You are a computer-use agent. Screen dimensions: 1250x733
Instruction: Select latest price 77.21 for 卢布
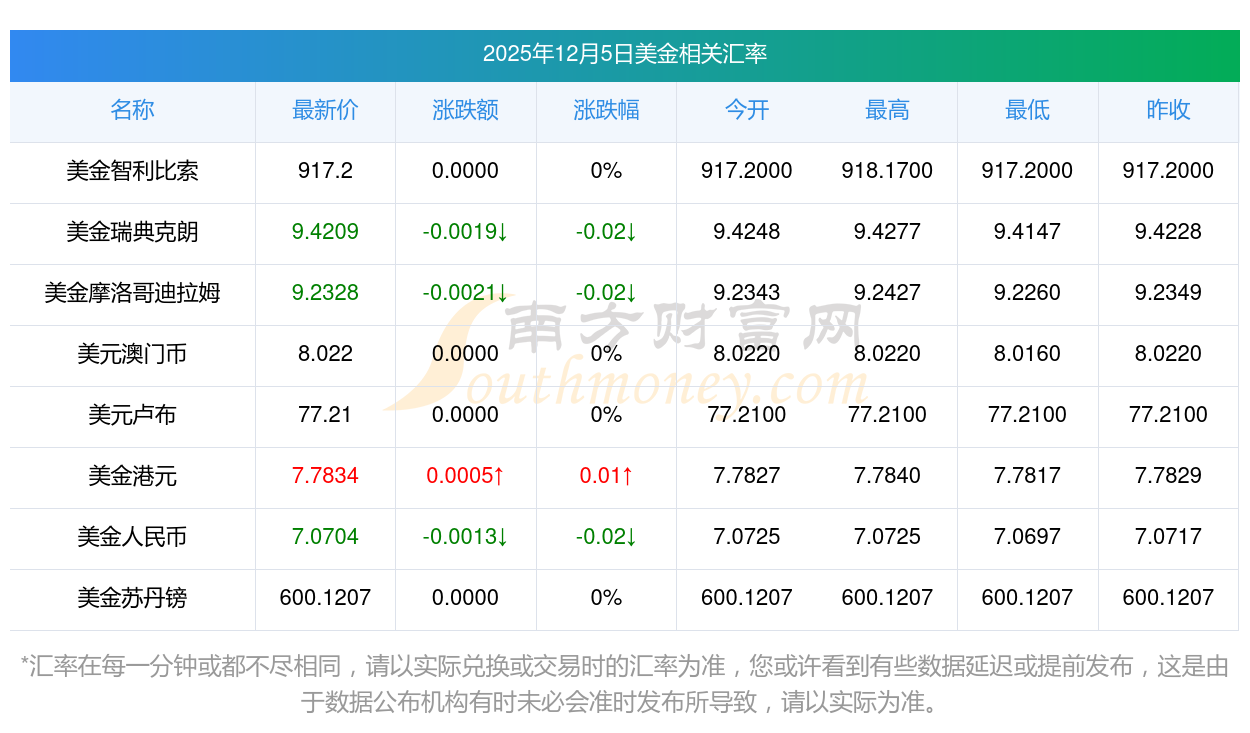click(325, 415)
